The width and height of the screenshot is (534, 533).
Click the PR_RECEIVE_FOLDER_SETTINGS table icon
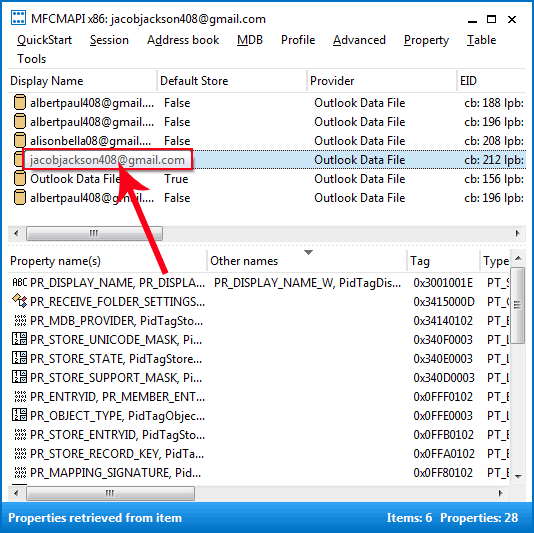pos(19,301)
